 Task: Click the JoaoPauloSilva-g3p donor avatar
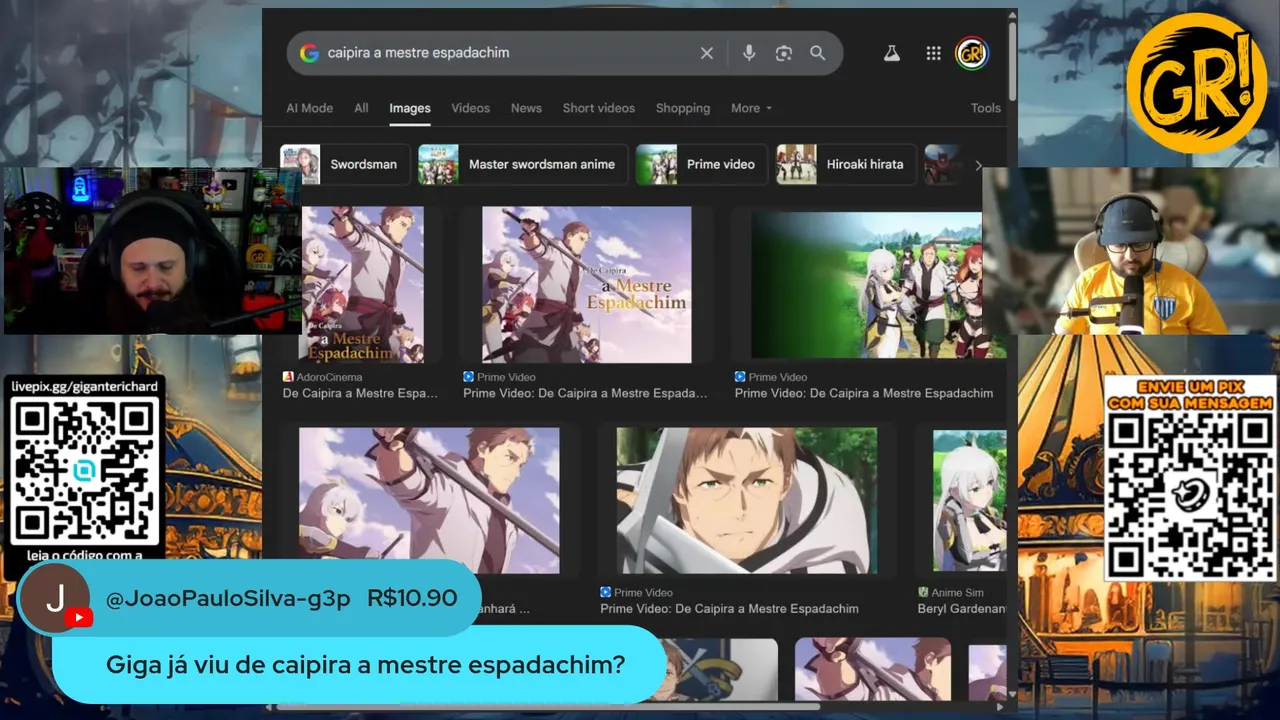click(56, 598)
